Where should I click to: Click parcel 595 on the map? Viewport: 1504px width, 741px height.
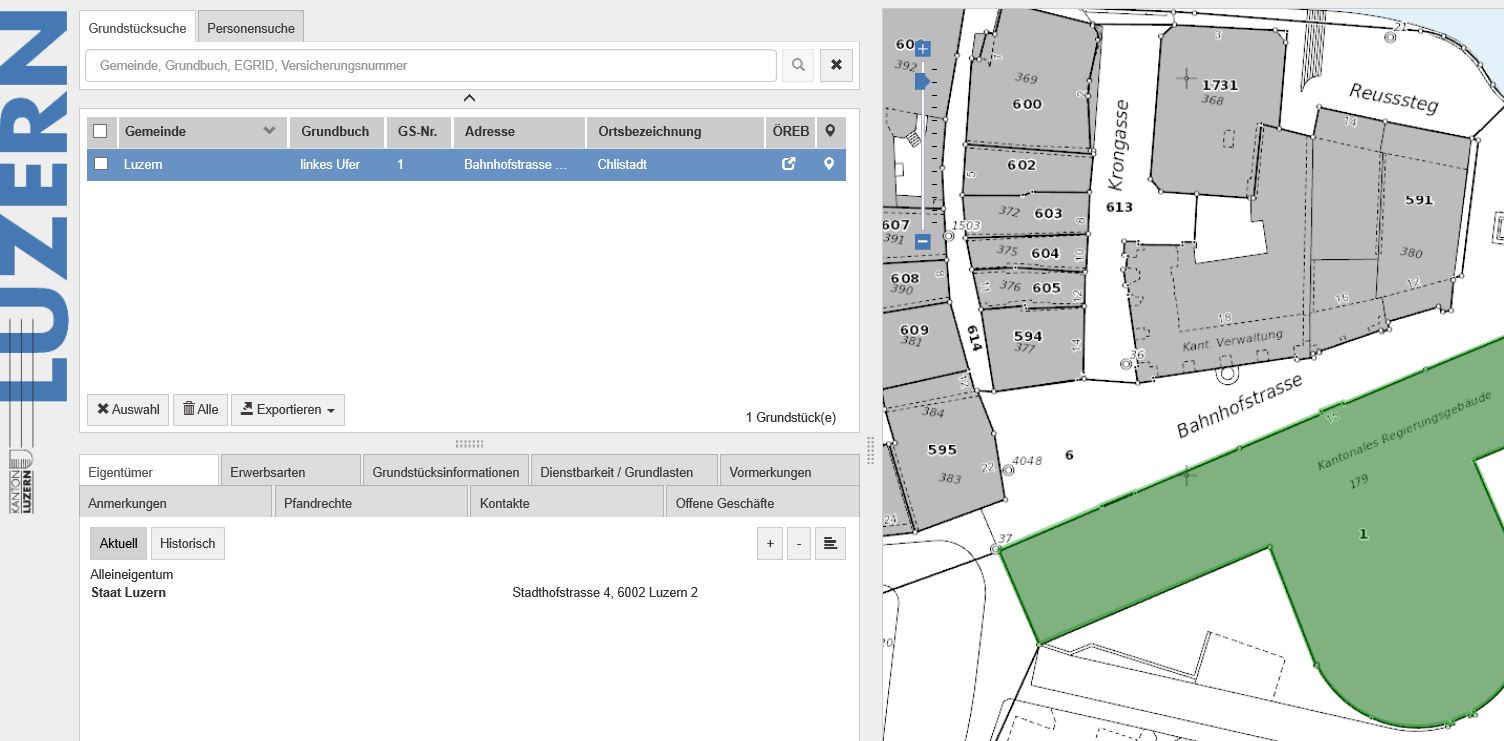tap(942, 449)
